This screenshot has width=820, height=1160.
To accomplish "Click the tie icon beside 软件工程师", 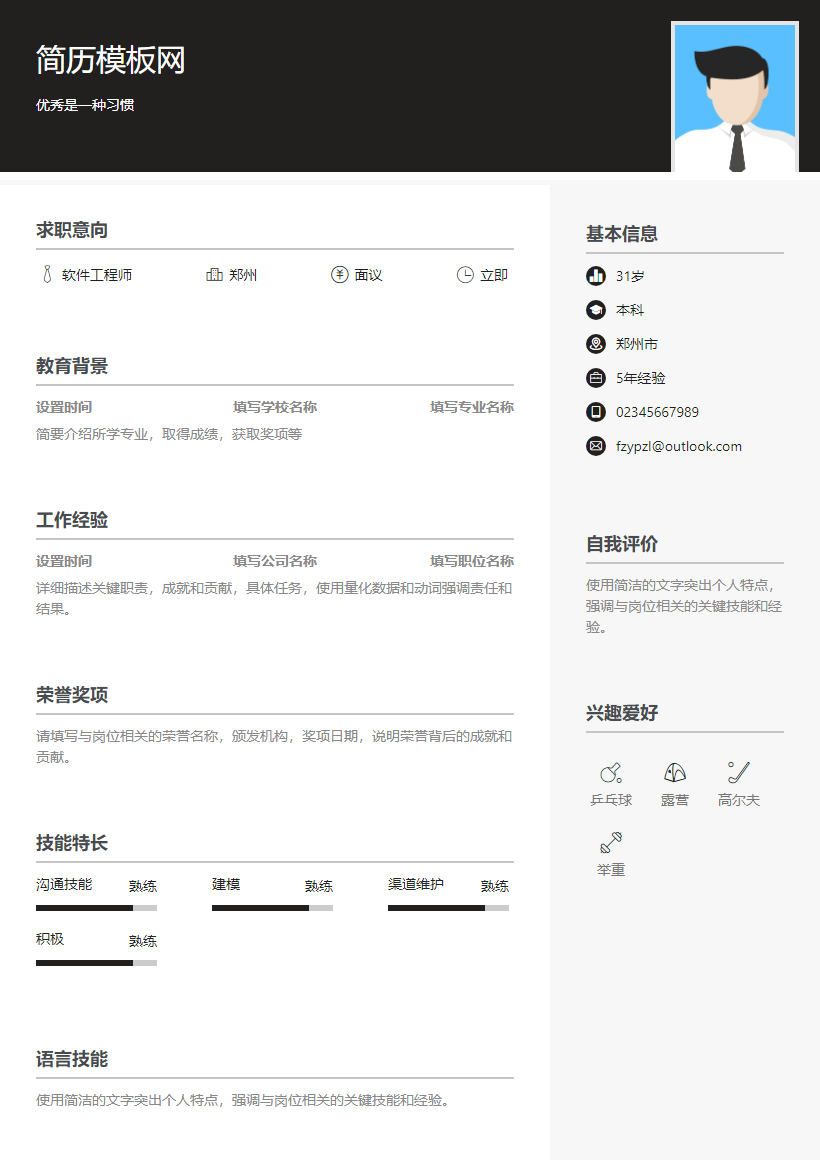I will 45,275.
